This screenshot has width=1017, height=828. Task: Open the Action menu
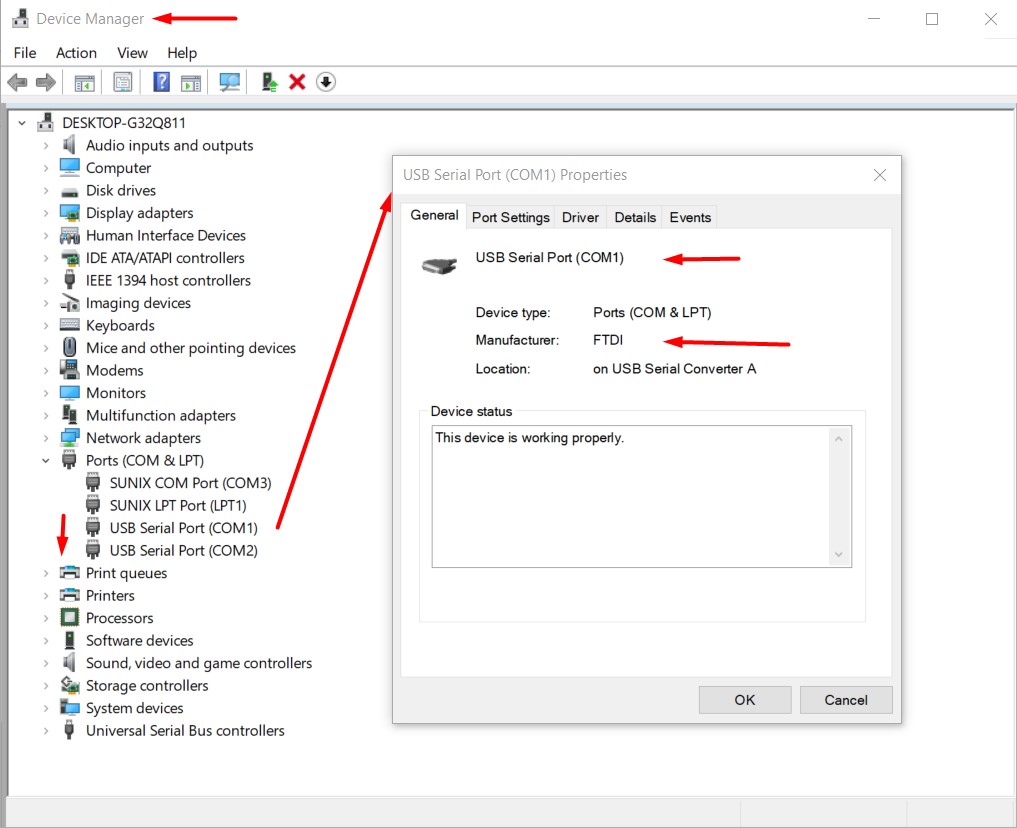point(76,53)
